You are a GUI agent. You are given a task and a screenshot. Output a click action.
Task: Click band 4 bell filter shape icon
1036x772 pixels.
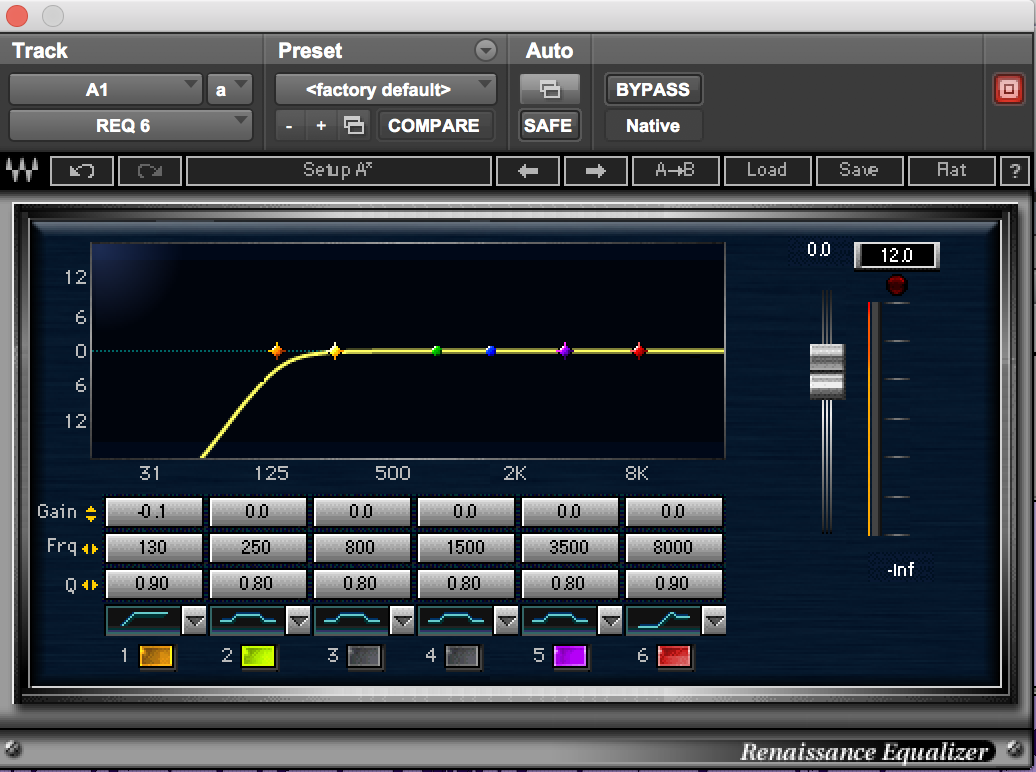455,620
